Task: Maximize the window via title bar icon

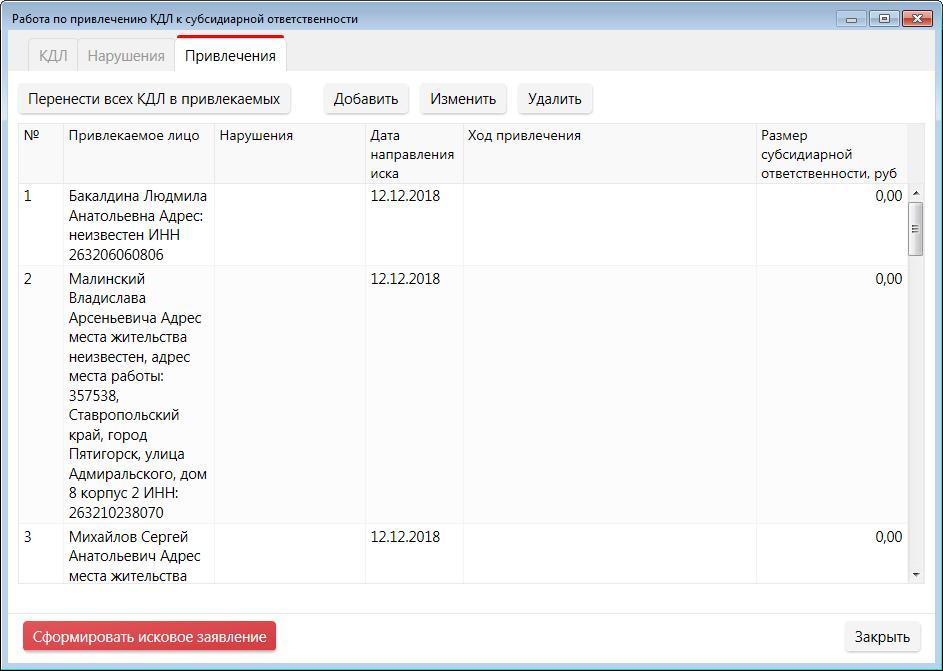Action: pyautogui.click(x=884, y=19)
